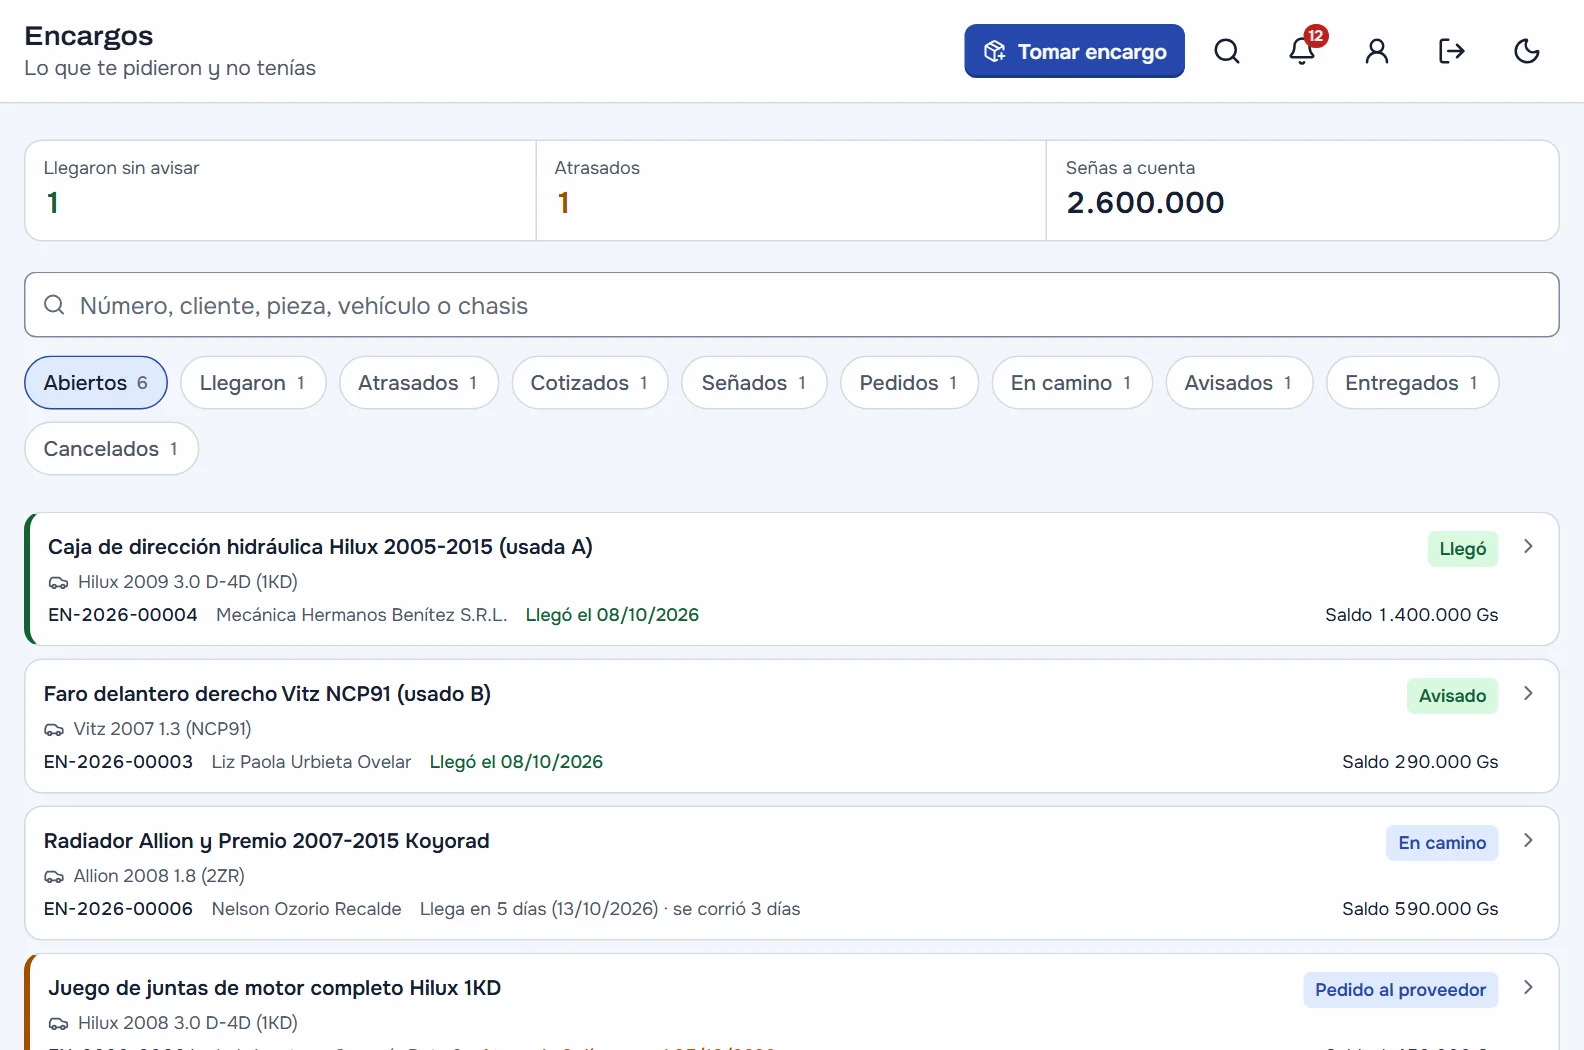Open Radiador Allion y Premio Koyorad title
Image resolution: width=1584 pixels, height=1050 pixels.
[x=266, y=841]
